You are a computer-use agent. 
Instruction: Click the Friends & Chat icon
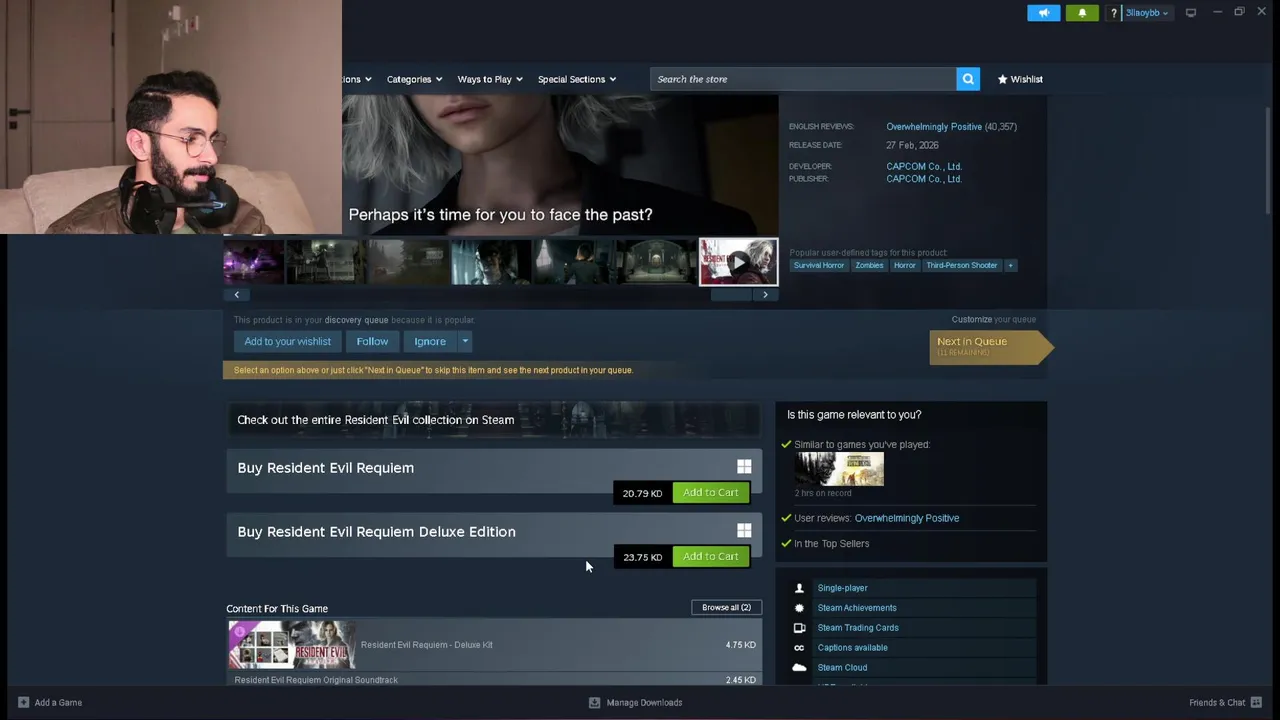click(1256, 702)
